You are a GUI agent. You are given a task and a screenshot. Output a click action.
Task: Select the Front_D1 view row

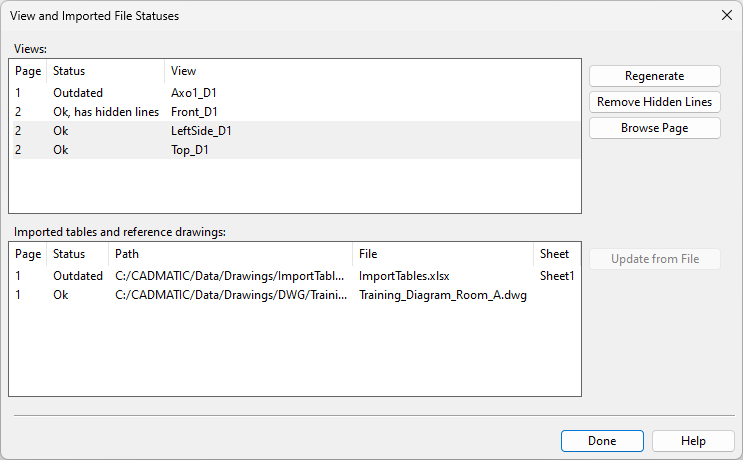click(295, 112)
